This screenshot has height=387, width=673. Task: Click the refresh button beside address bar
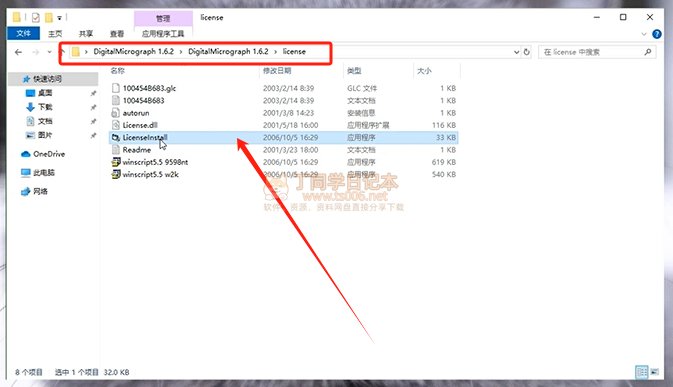click(527, 52)
